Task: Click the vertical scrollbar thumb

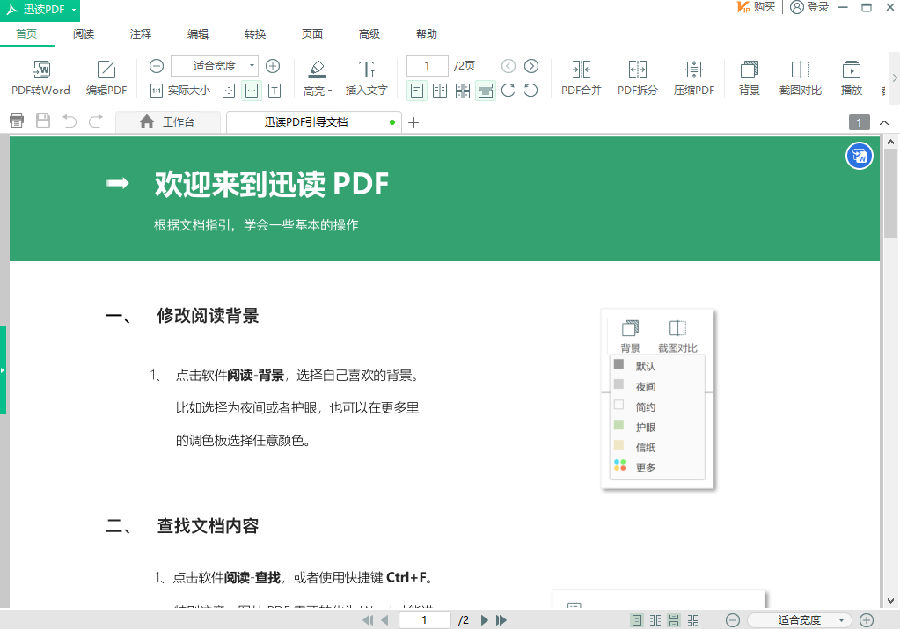Action: point(890,195)
